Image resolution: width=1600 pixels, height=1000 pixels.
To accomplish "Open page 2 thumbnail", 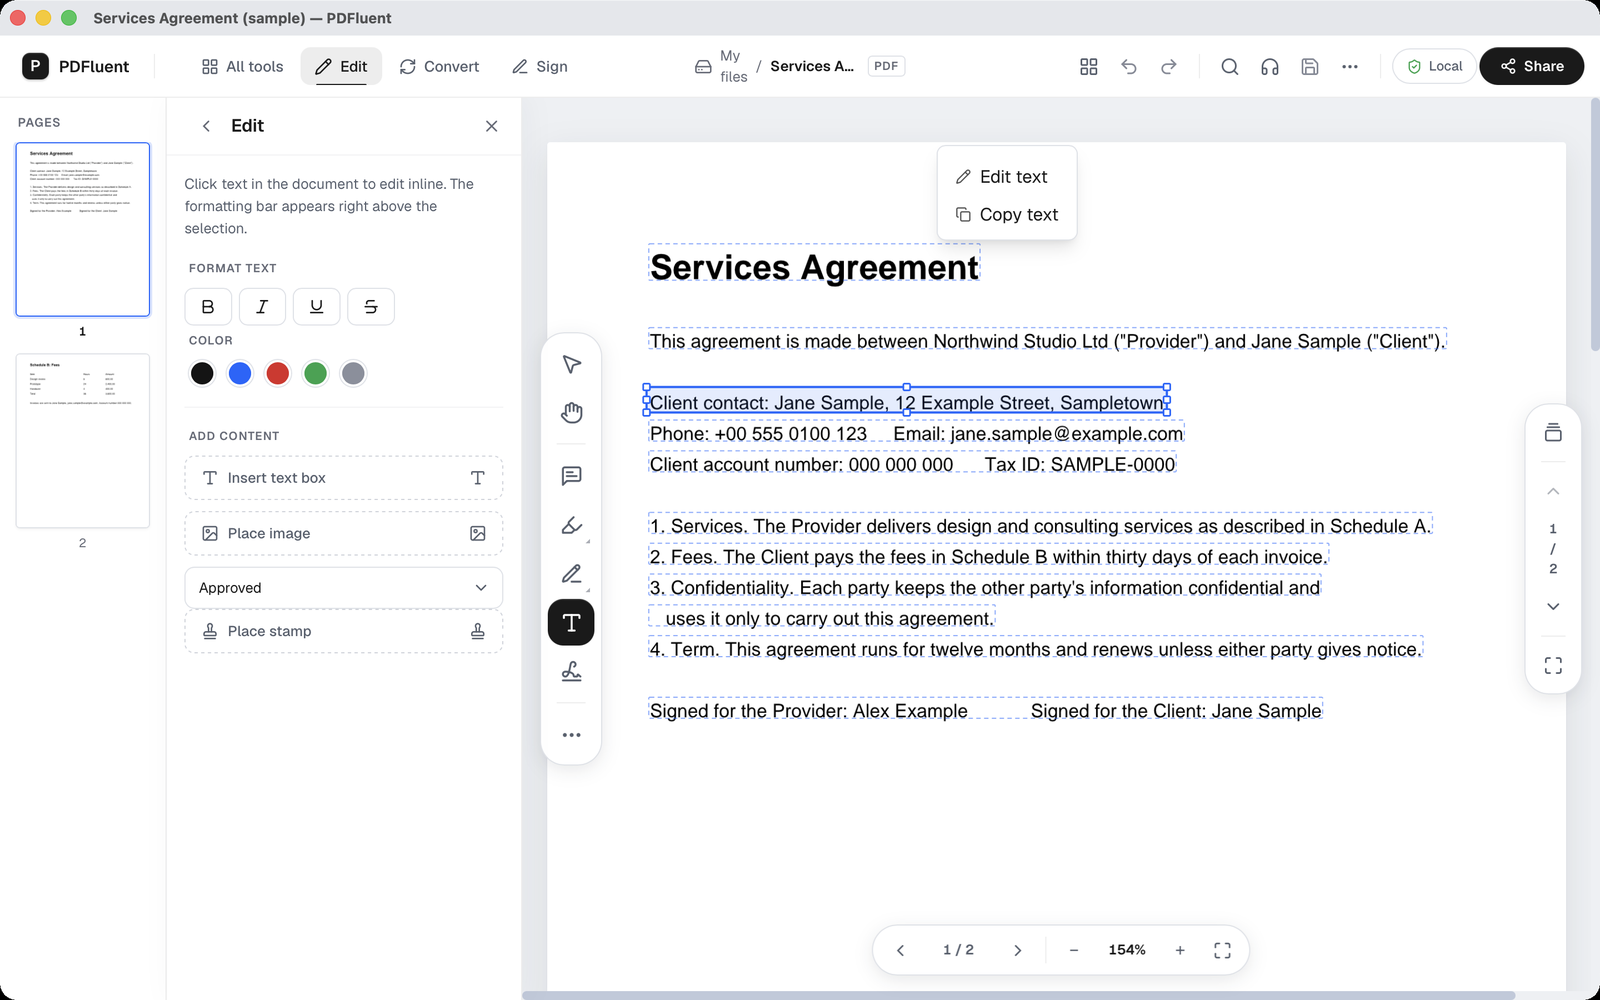I will click(x=83, y=440).
